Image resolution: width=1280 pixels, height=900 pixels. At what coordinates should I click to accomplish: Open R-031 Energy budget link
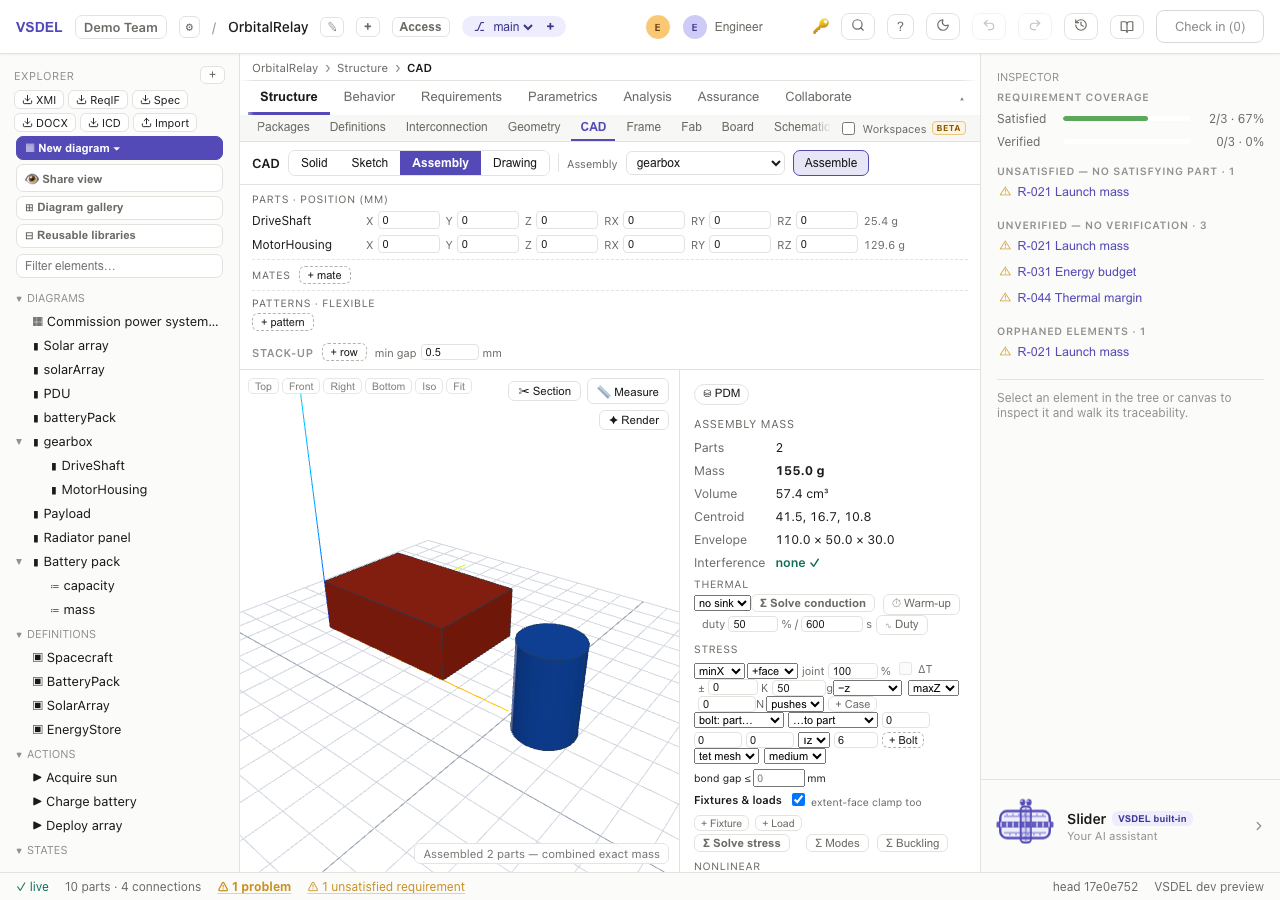click(x=1077, y=272)
